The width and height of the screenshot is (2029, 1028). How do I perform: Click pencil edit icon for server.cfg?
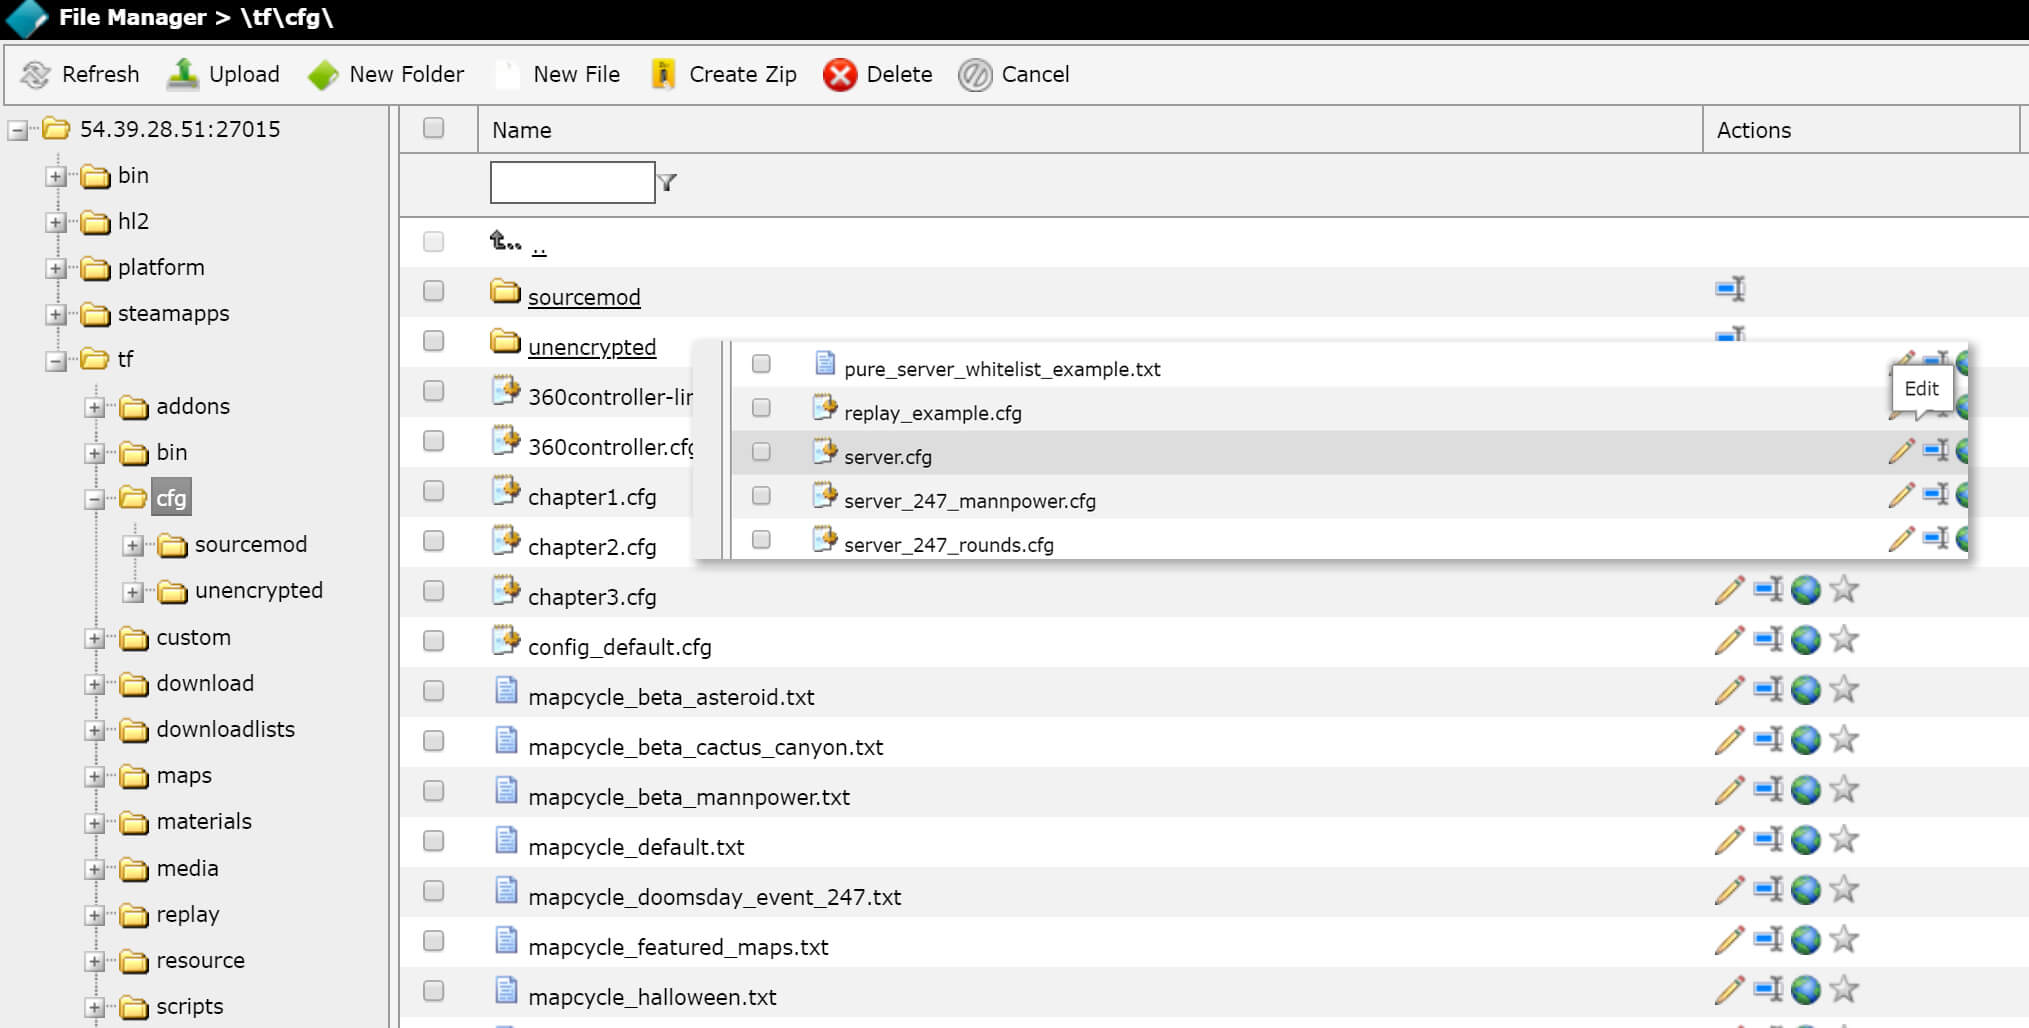1901,451
